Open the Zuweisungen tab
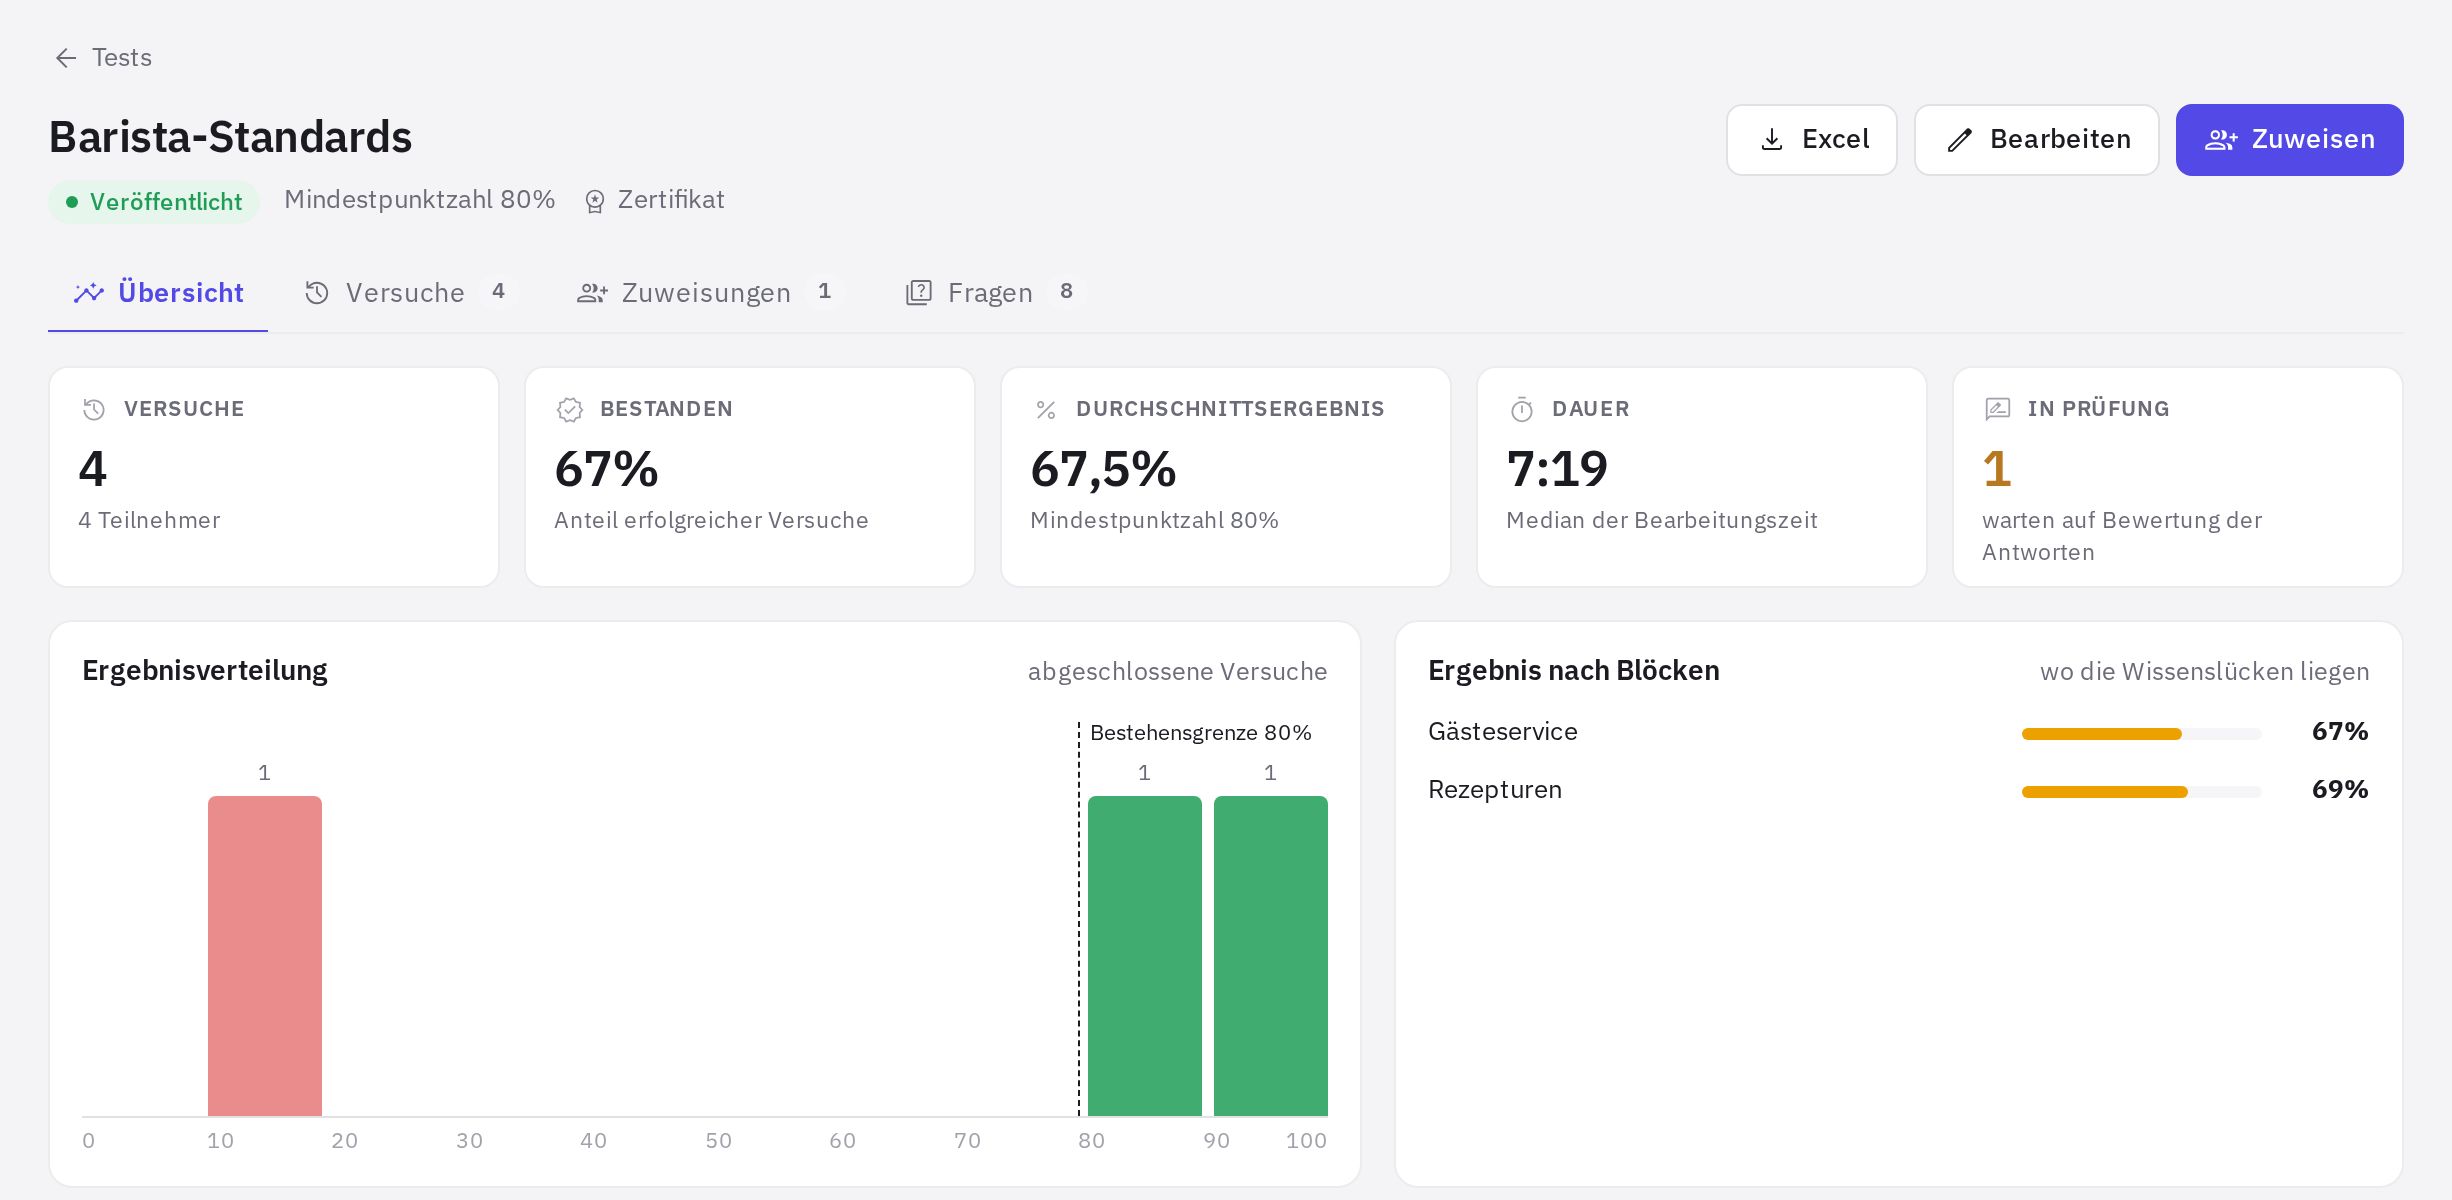The image size is (2452, 1200). [x=710, y=293]
